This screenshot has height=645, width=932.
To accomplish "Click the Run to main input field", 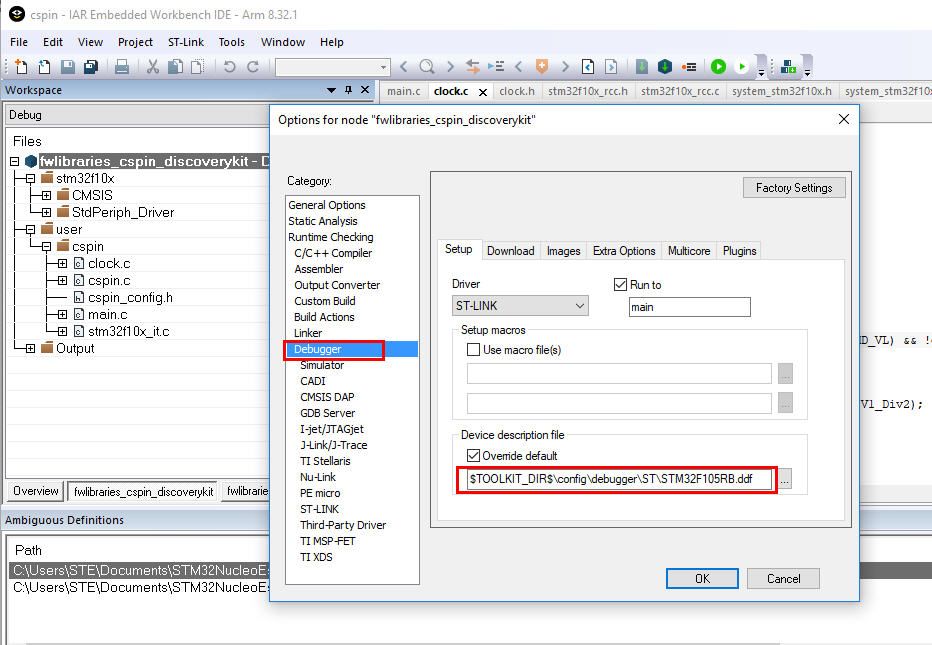I will (x=689, y=307).
